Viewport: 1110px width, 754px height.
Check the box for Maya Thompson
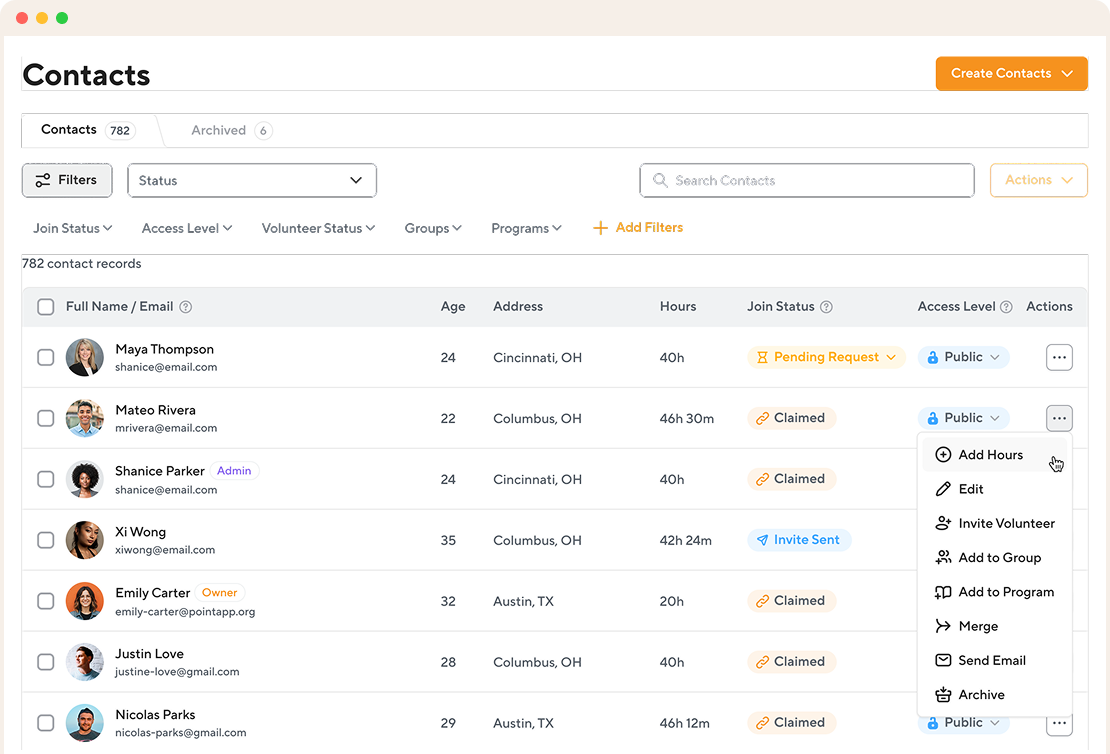point(45,358)
